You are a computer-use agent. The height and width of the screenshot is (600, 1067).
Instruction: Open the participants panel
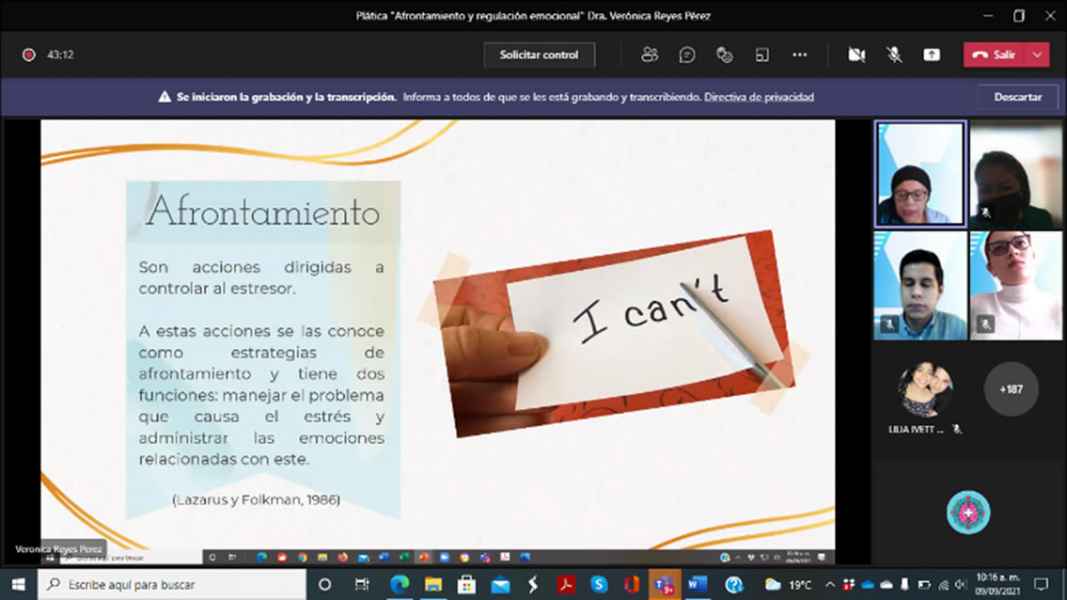650,55
